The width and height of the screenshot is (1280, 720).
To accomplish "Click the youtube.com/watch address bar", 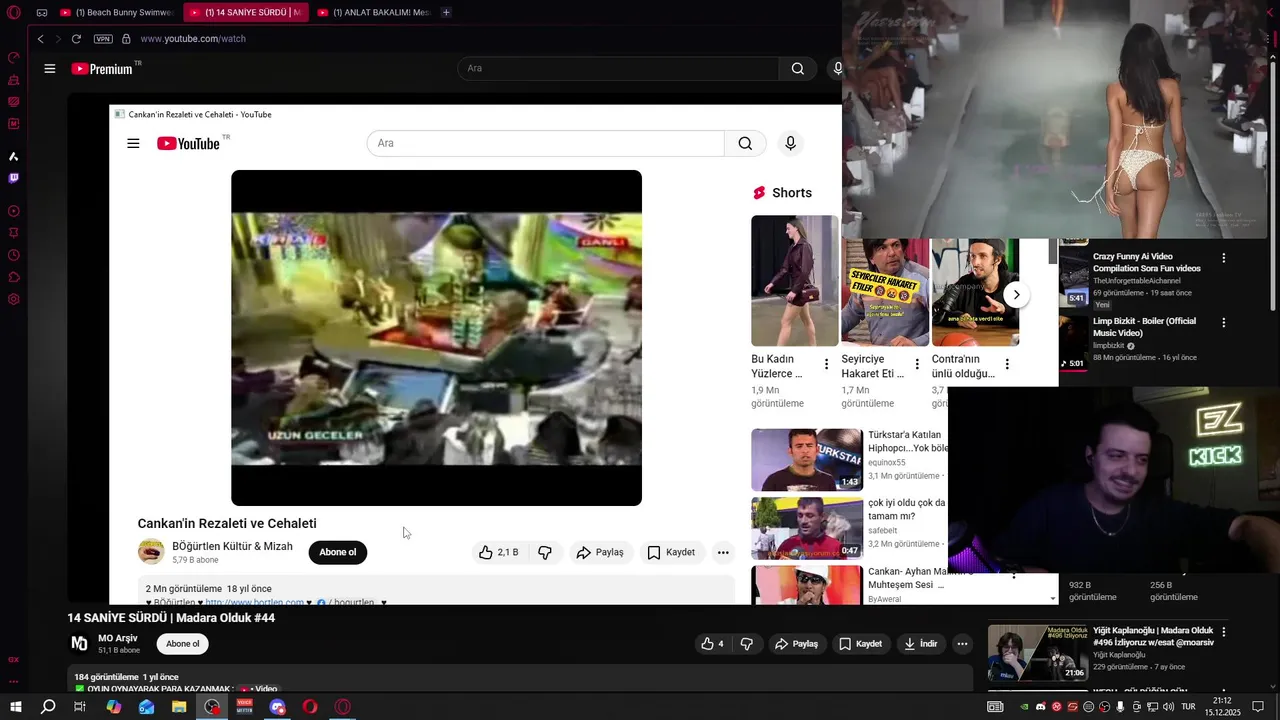I will [193, 39].
